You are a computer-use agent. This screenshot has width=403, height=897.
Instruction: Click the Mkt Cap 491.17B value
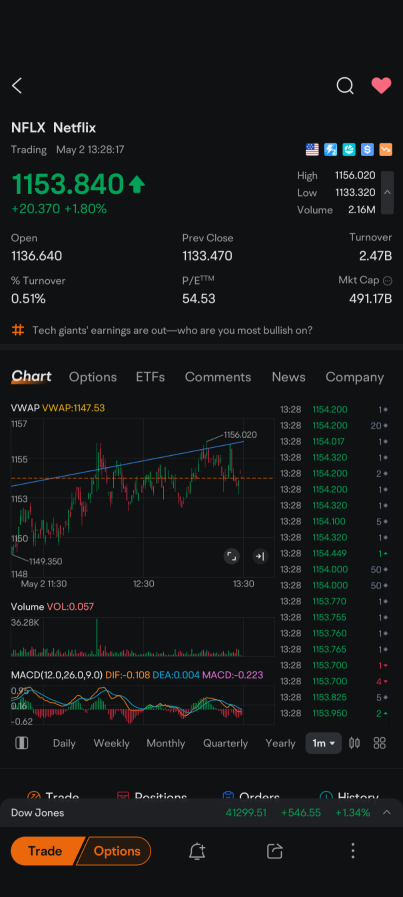(371, 299)
